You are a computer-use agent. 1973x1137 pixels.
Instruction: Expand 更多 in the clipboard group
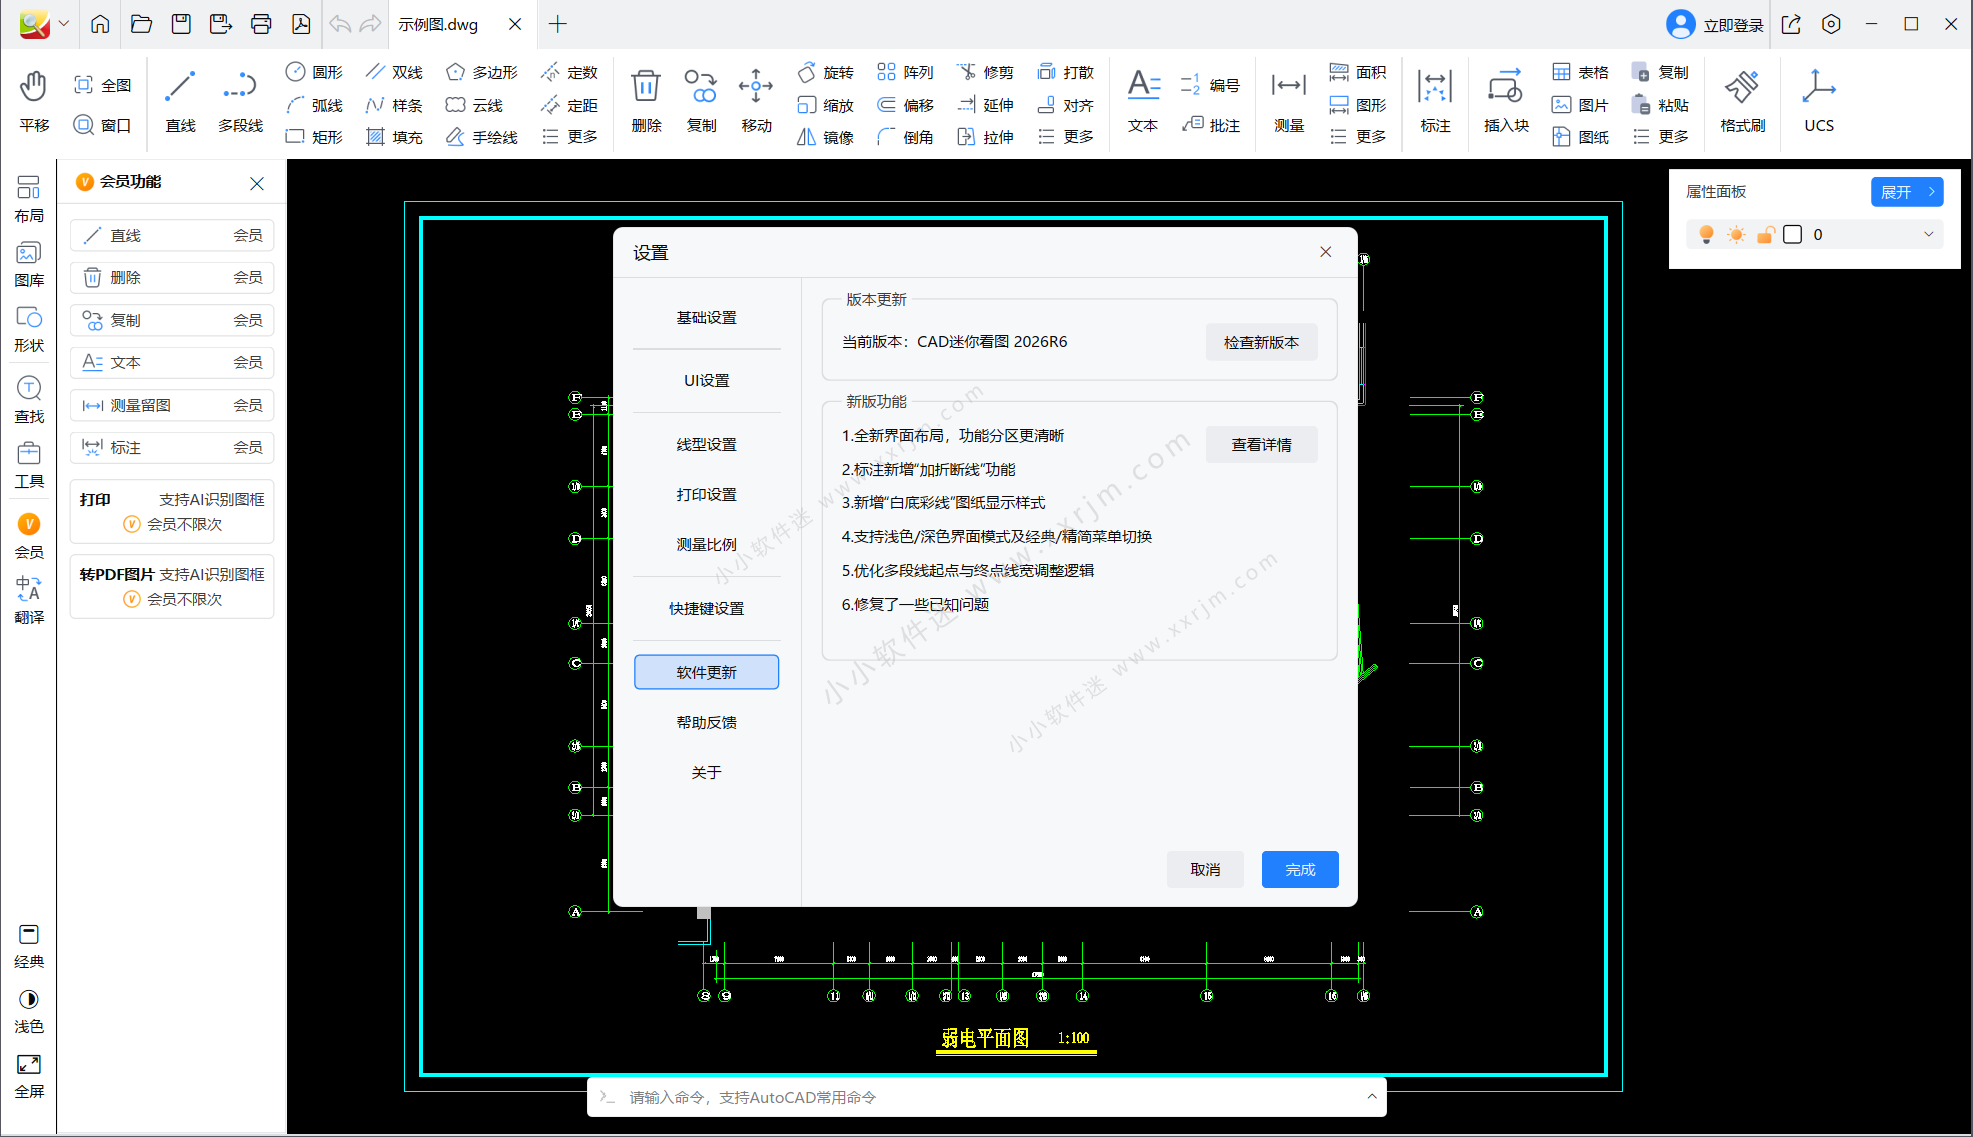(1660, 137)
